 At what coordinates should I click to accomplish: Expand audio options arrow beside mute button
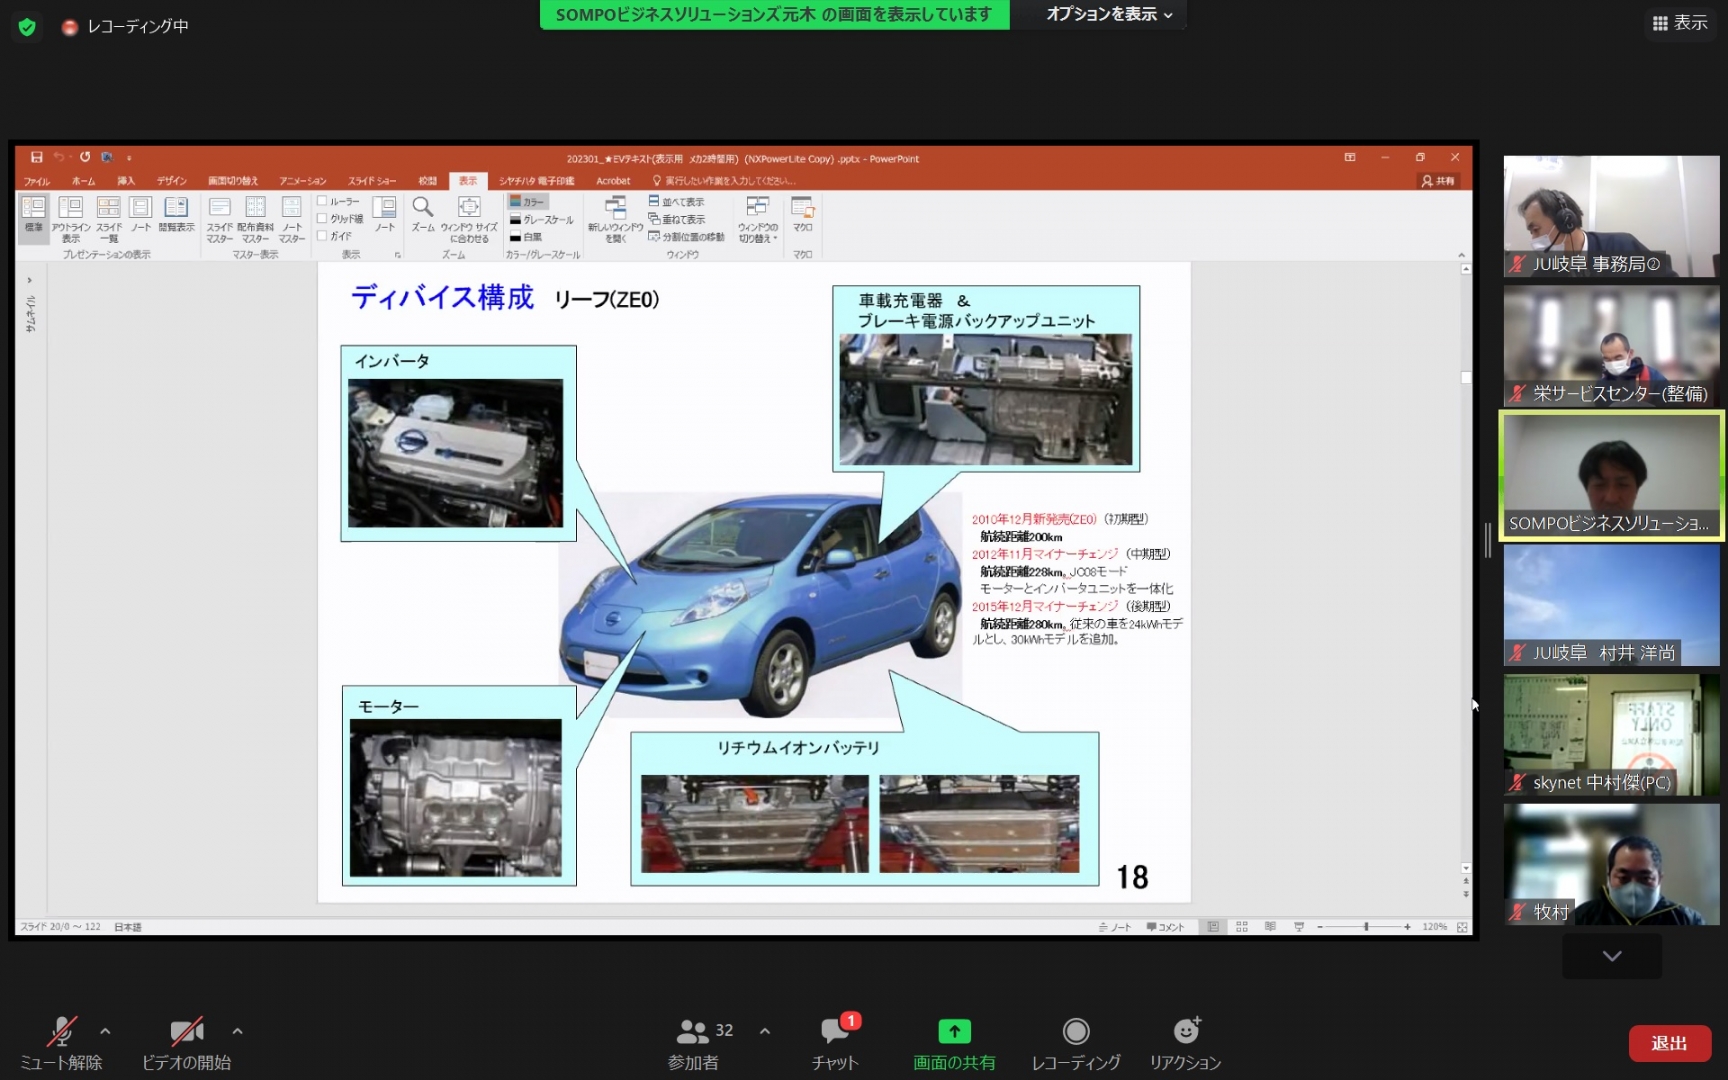coord(105,1031)
